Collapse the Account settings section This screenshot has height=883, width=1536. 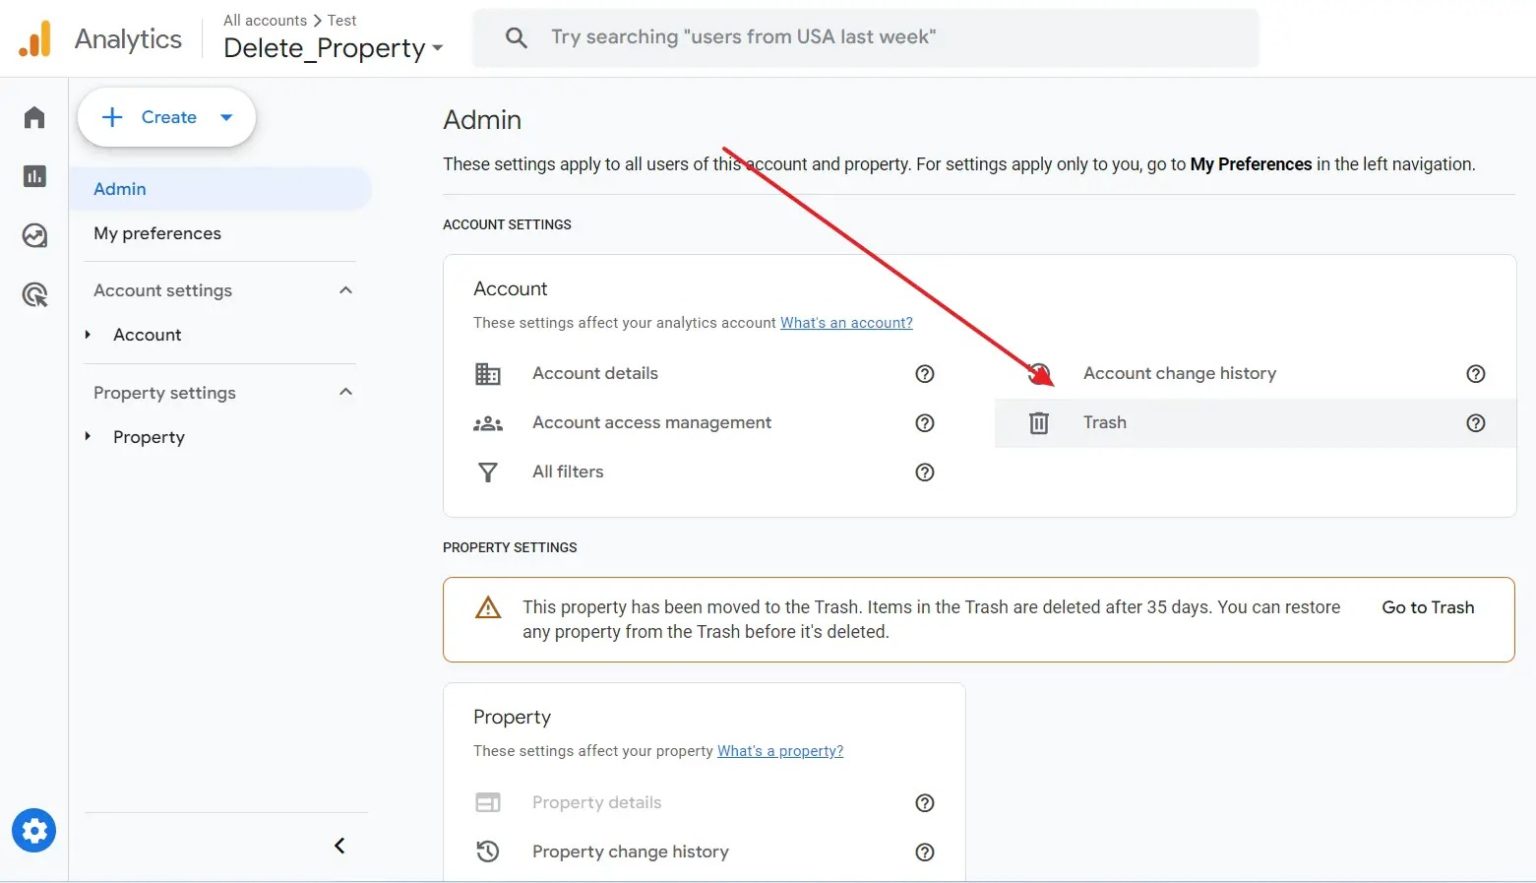pyautogui.click(x=345, y=290)
